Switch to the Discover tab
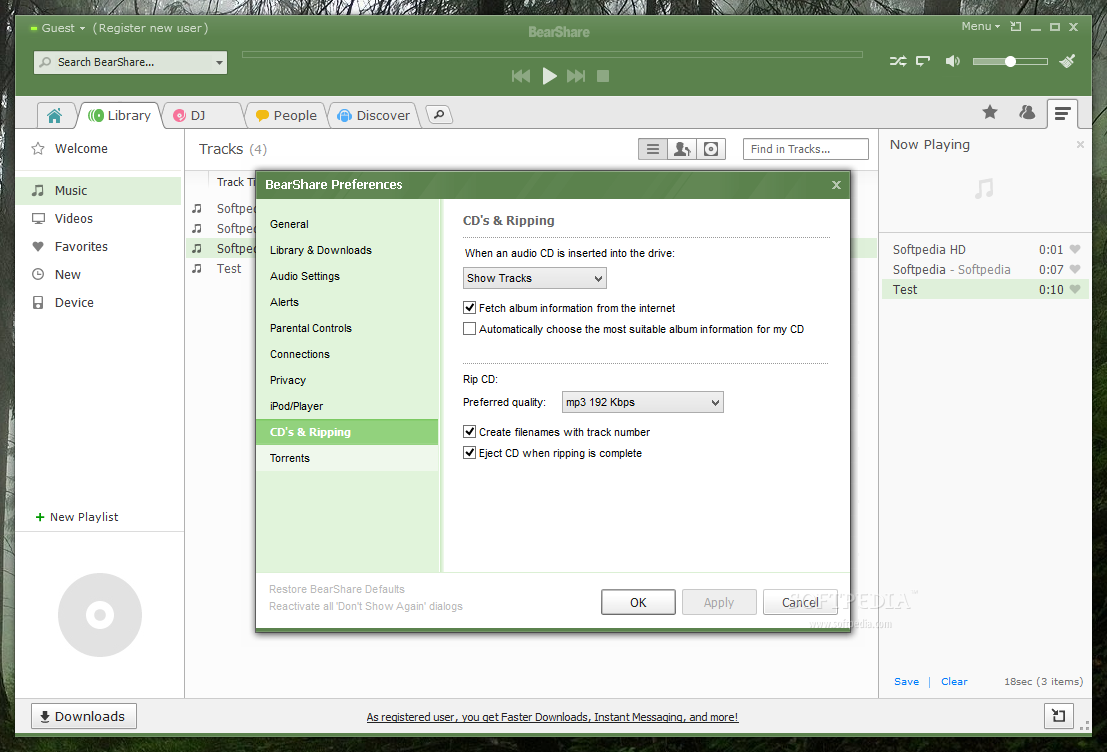 pyautogui.click(x=374, y=115)
